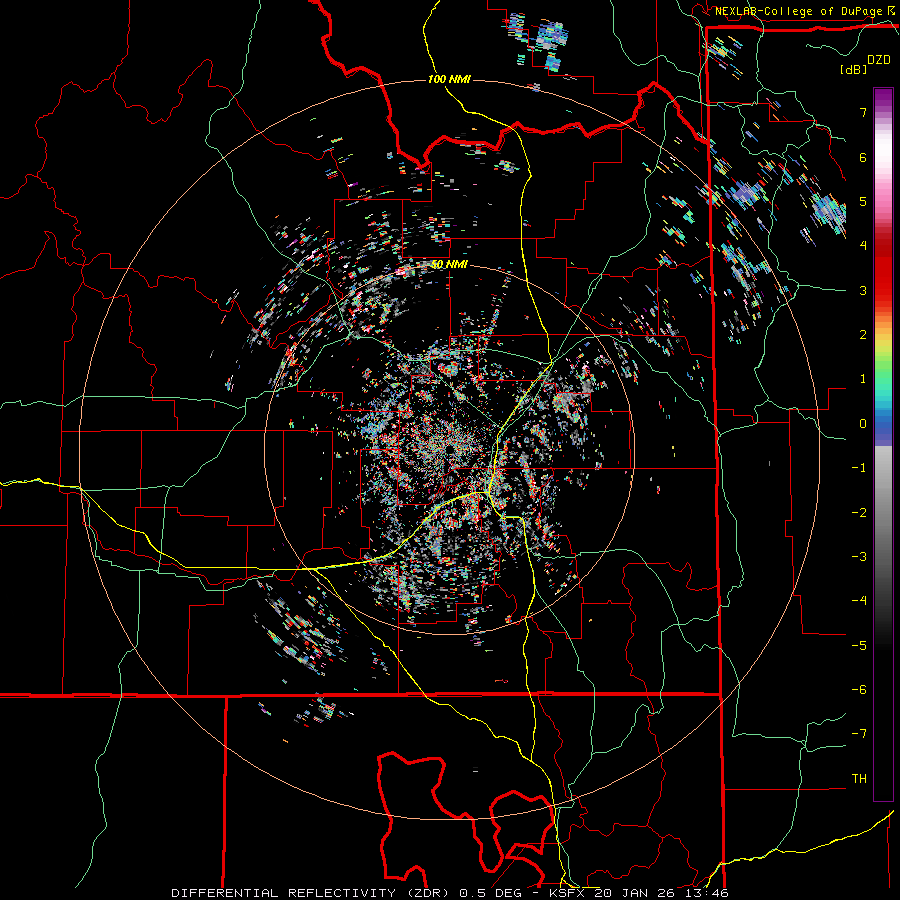Image resolution: width=900 pixels, height=900 pixels.
Task: Click the "3" value on color scale
Action: [x=863, y=290]
